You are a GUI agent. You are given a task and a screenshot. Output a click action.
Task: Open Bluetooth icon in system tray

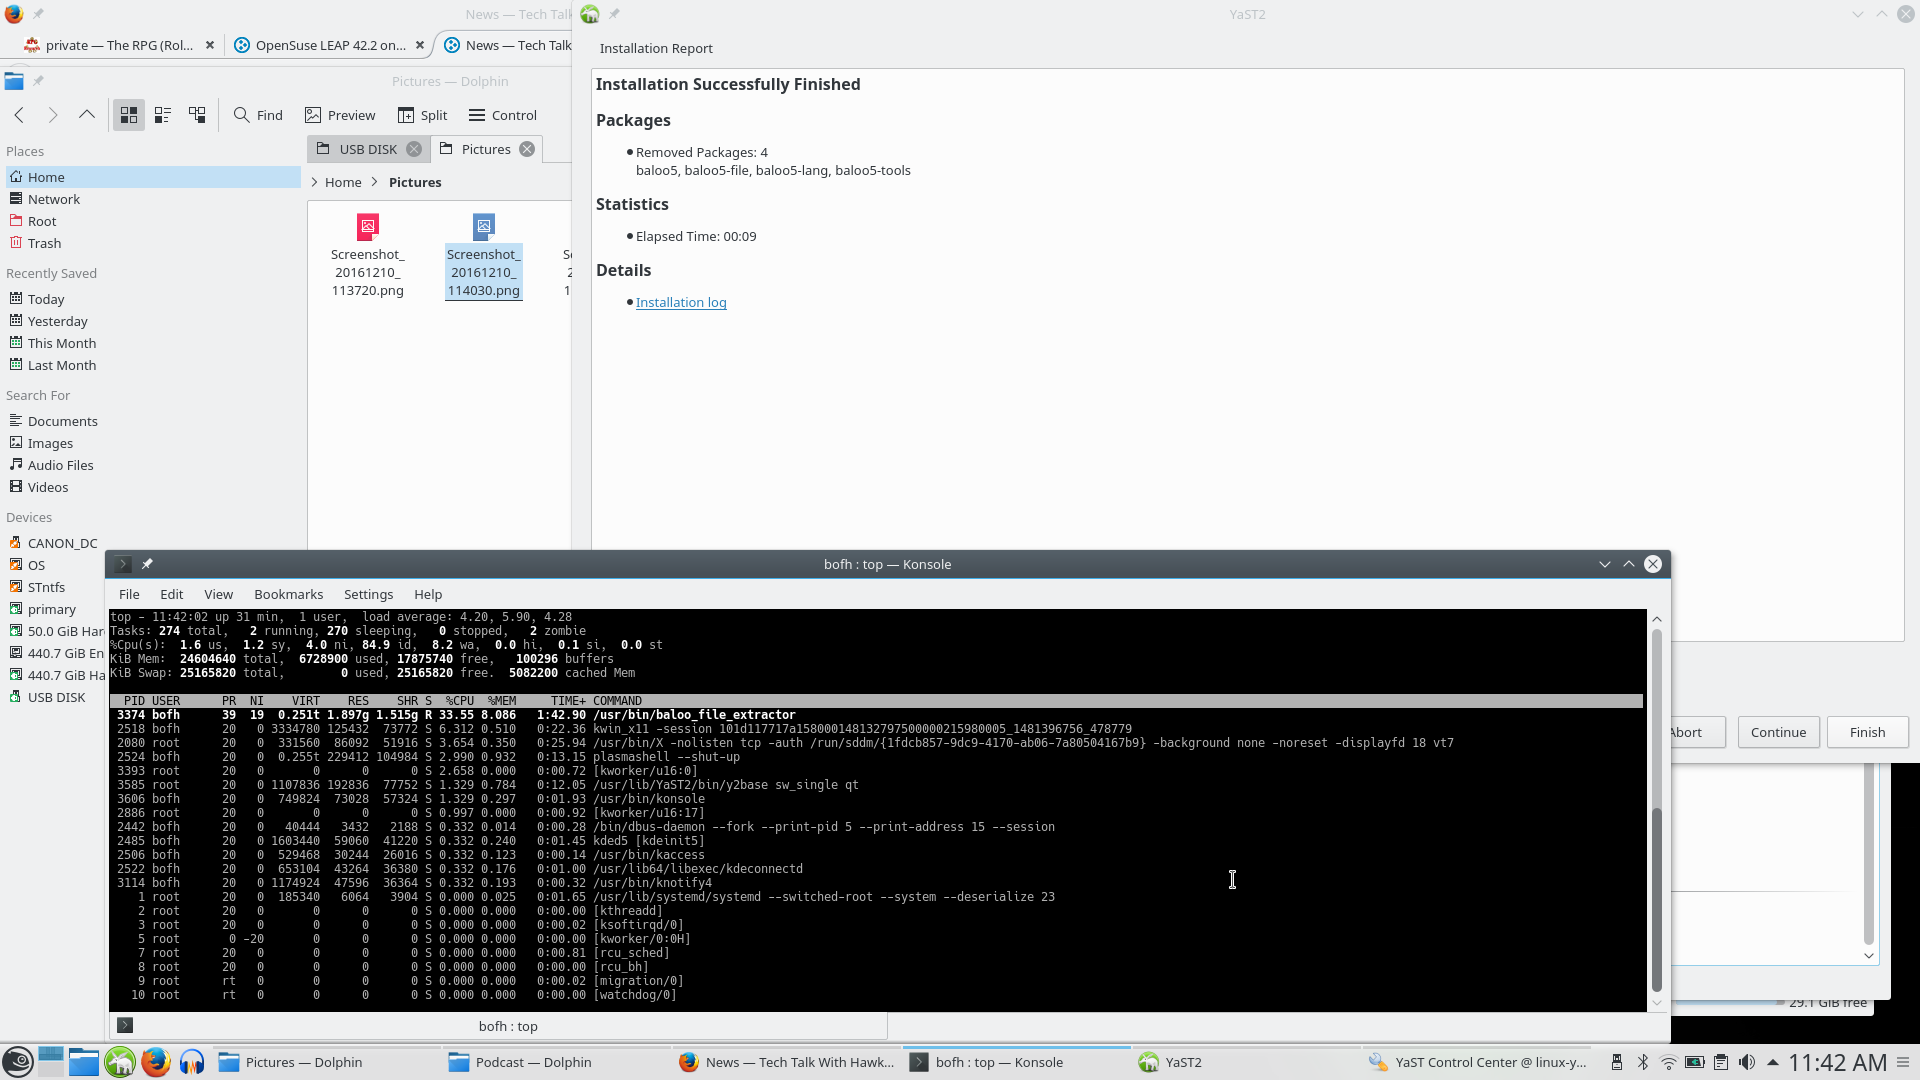(1642, 1062)
